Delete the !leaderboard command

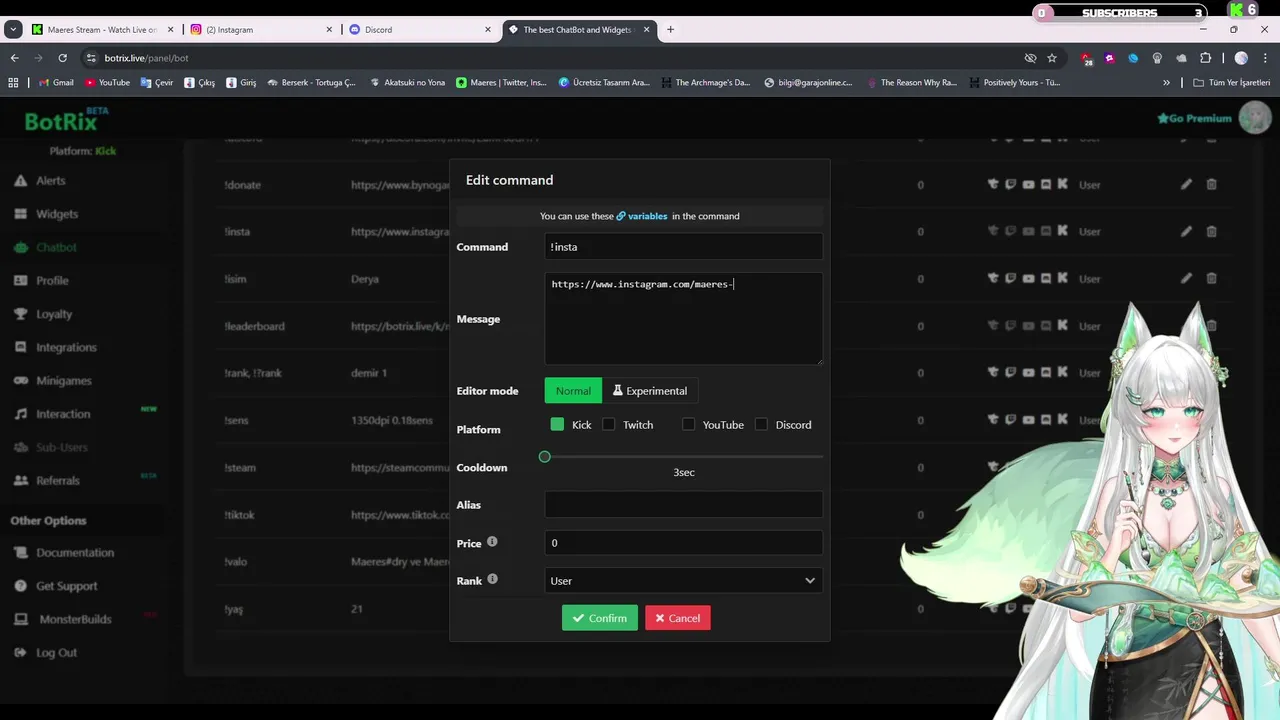tap(1211, 325)
